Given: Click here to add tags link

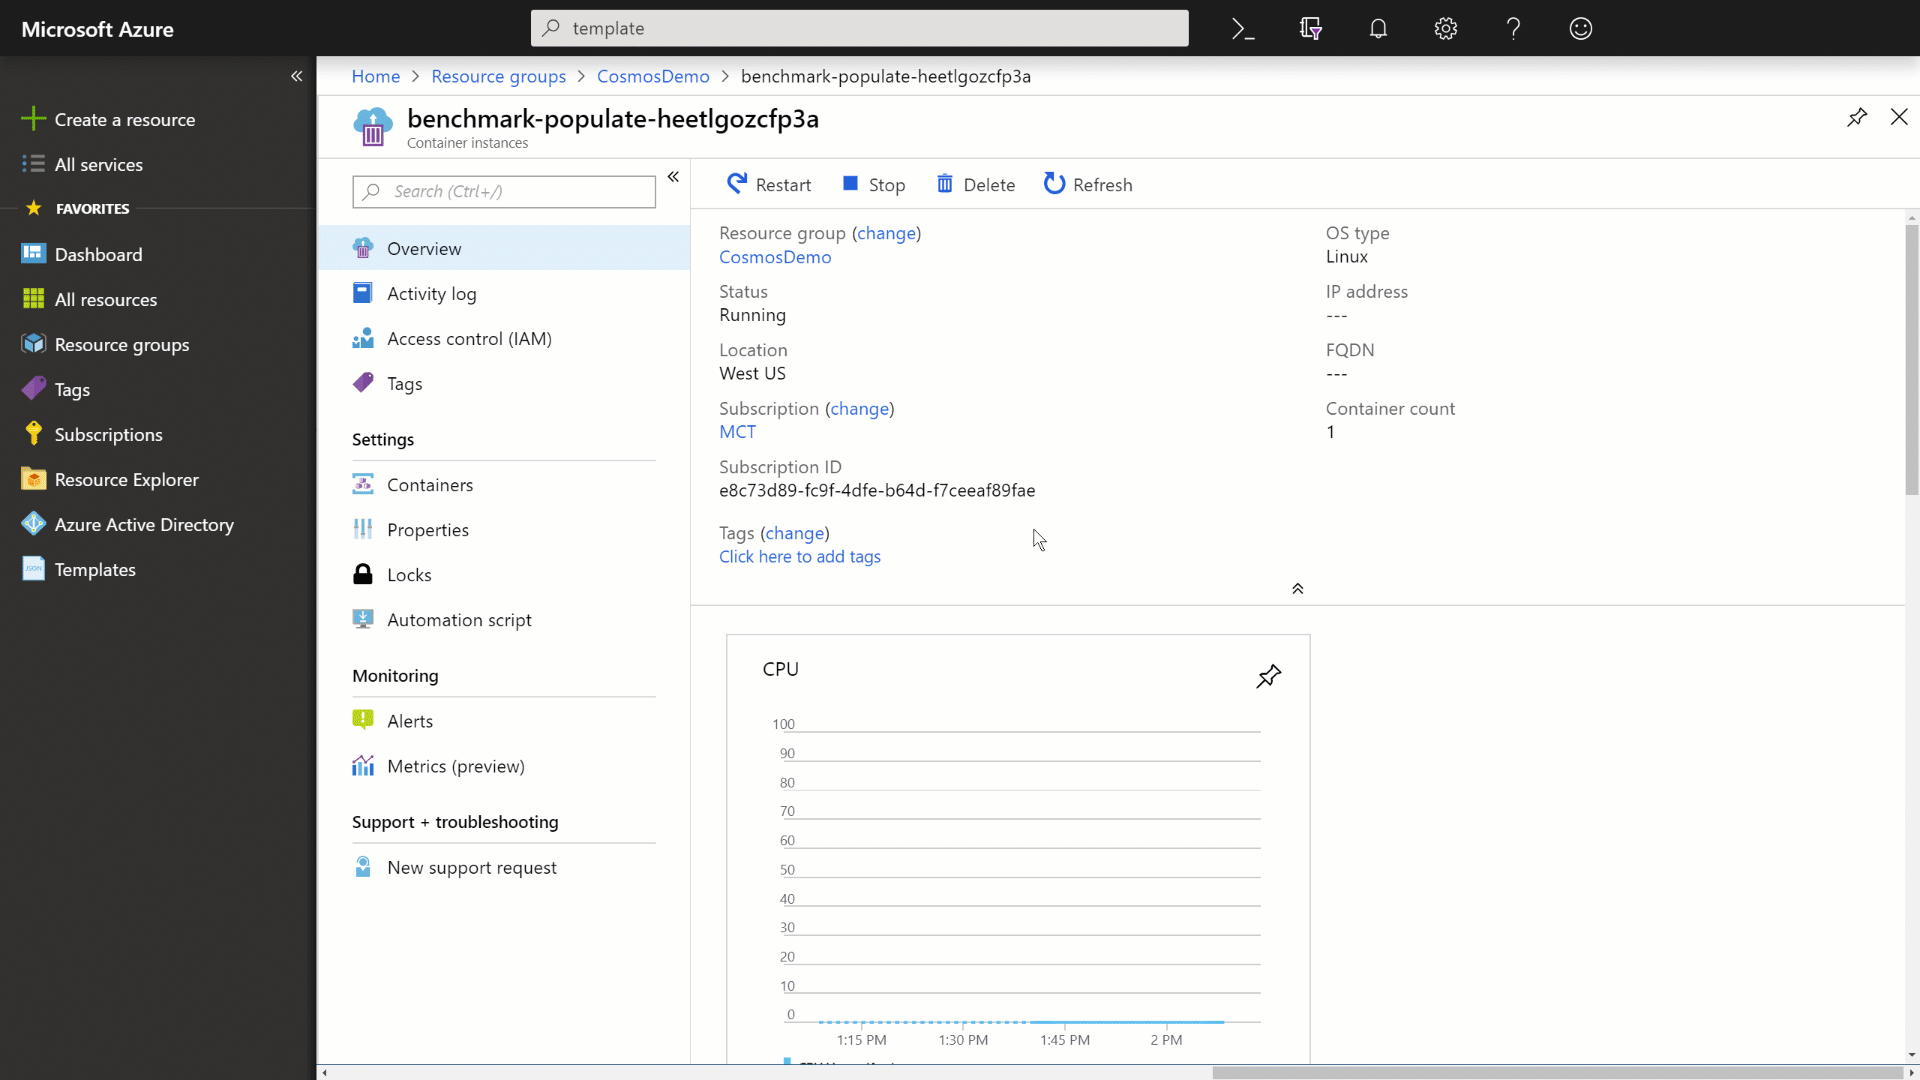Looking at the screenshot, I should click(799, 557).
